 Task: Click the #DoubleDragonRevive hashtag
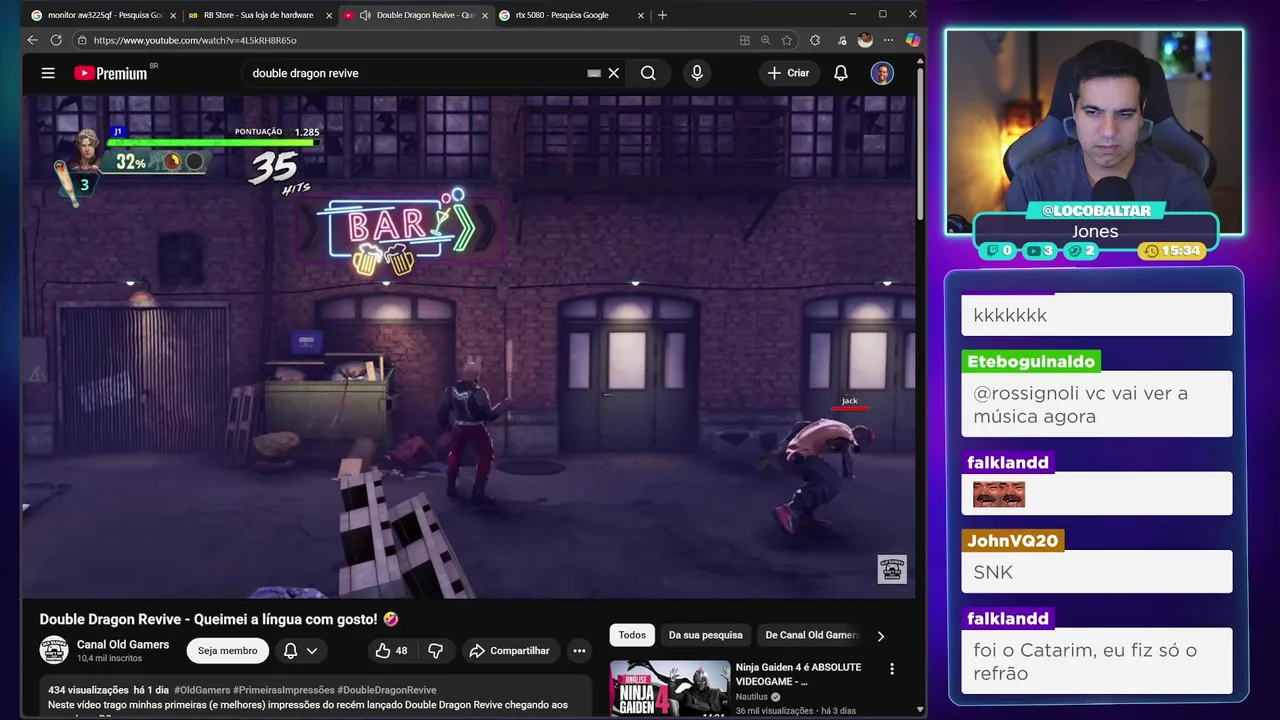pos(387,690)
